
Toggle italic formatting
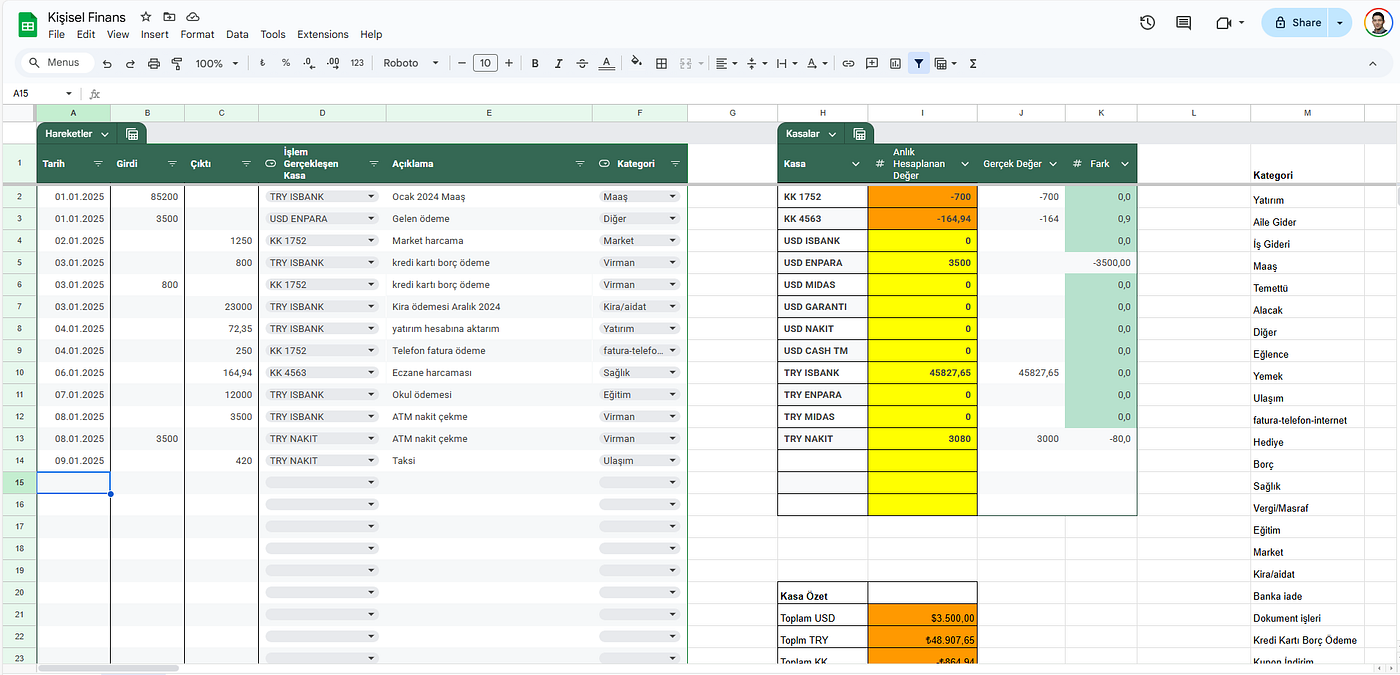click(558, 63)
